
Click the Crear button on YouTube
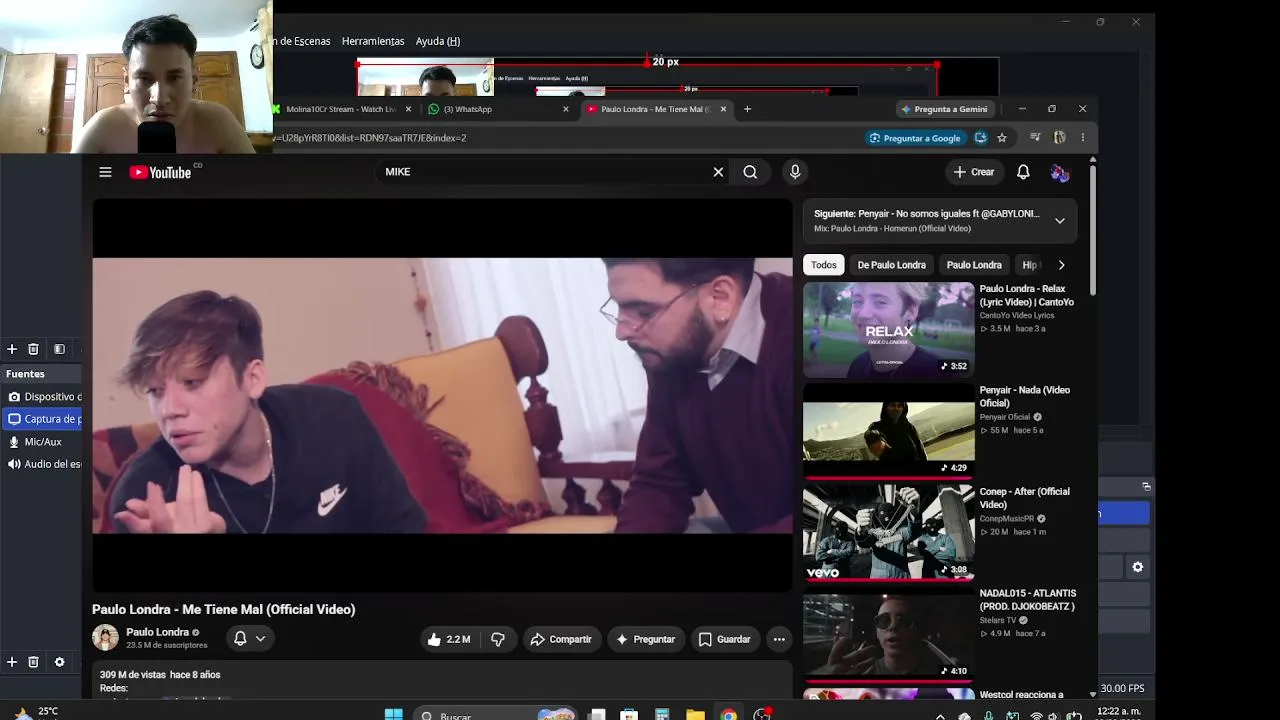[x=974, y=172]
